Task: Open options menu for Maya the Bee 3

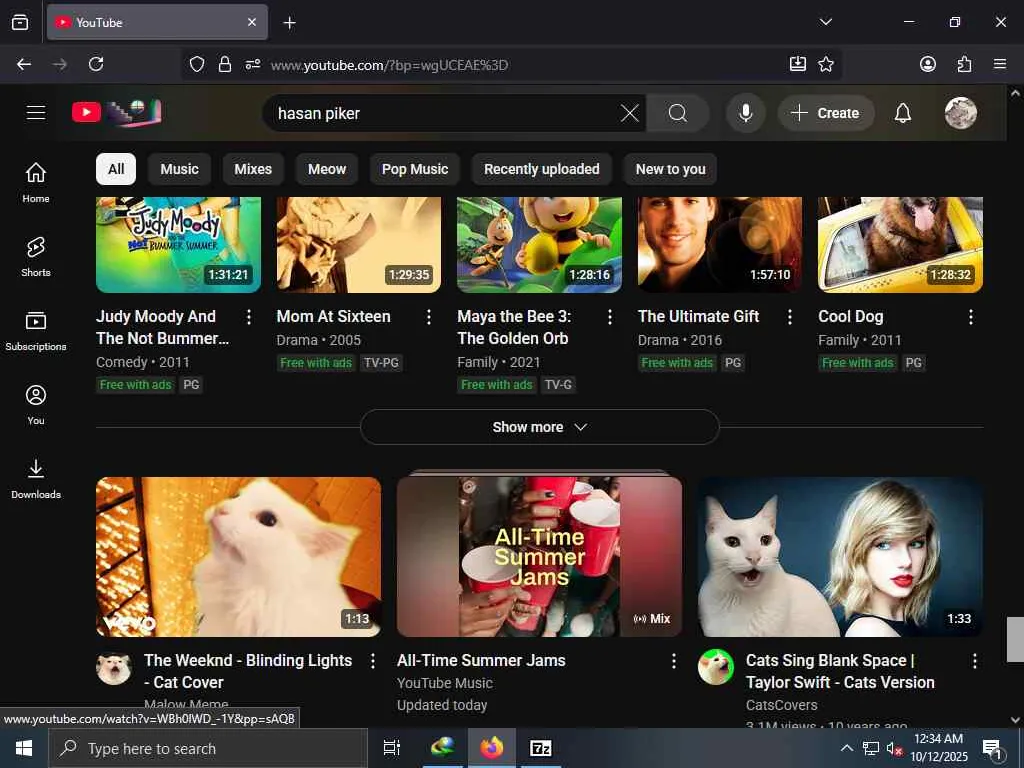Action: click(610, 317)
